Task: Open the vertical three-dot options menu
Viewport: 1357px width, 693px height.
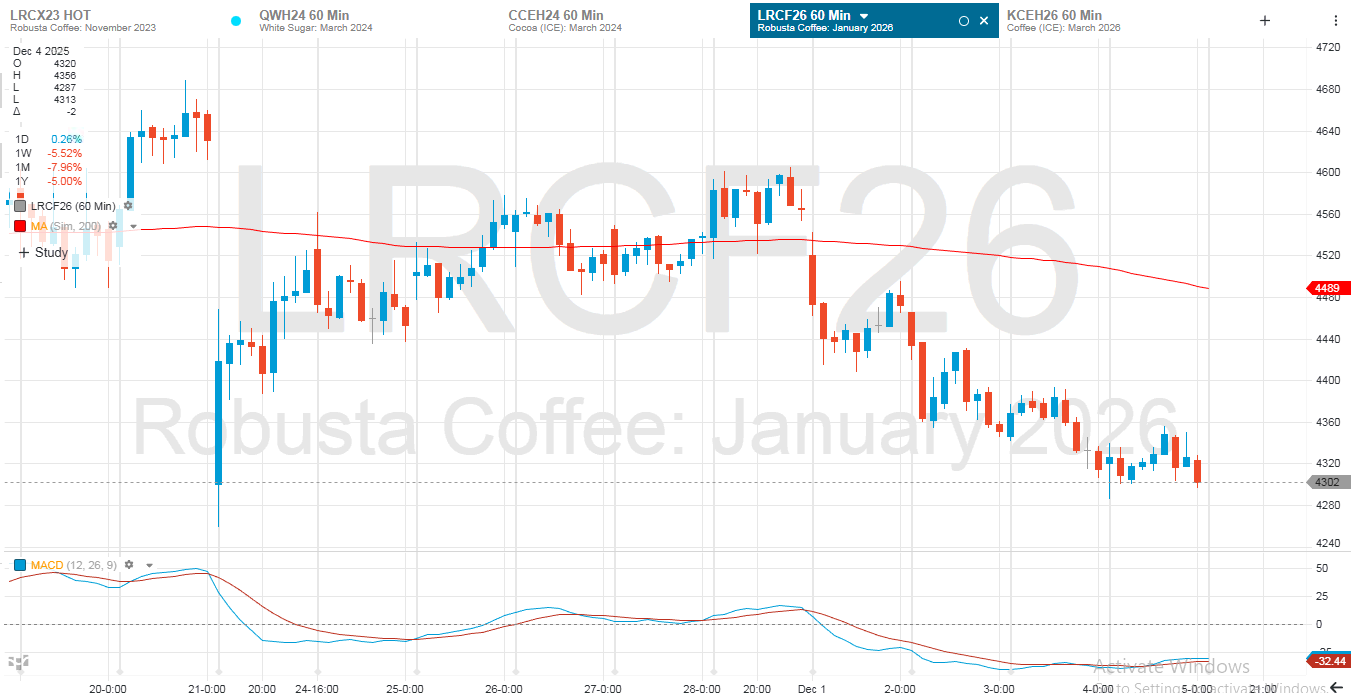Action: pos(1335,20)
